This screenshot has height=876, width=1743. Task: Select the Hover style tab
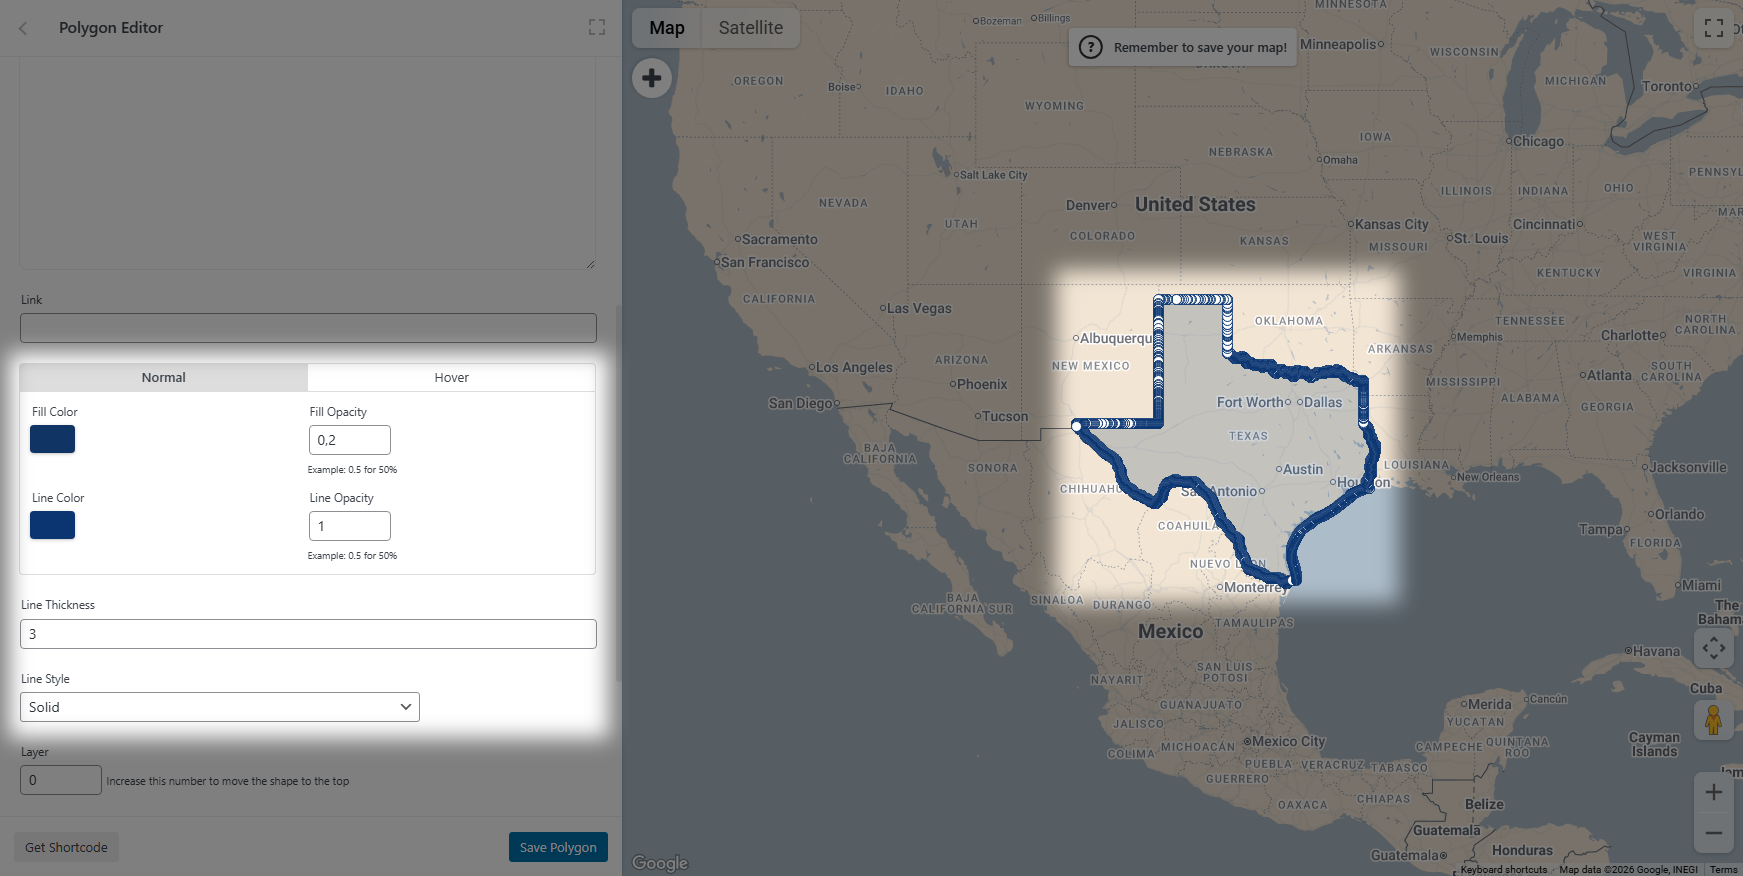(452, 377)
